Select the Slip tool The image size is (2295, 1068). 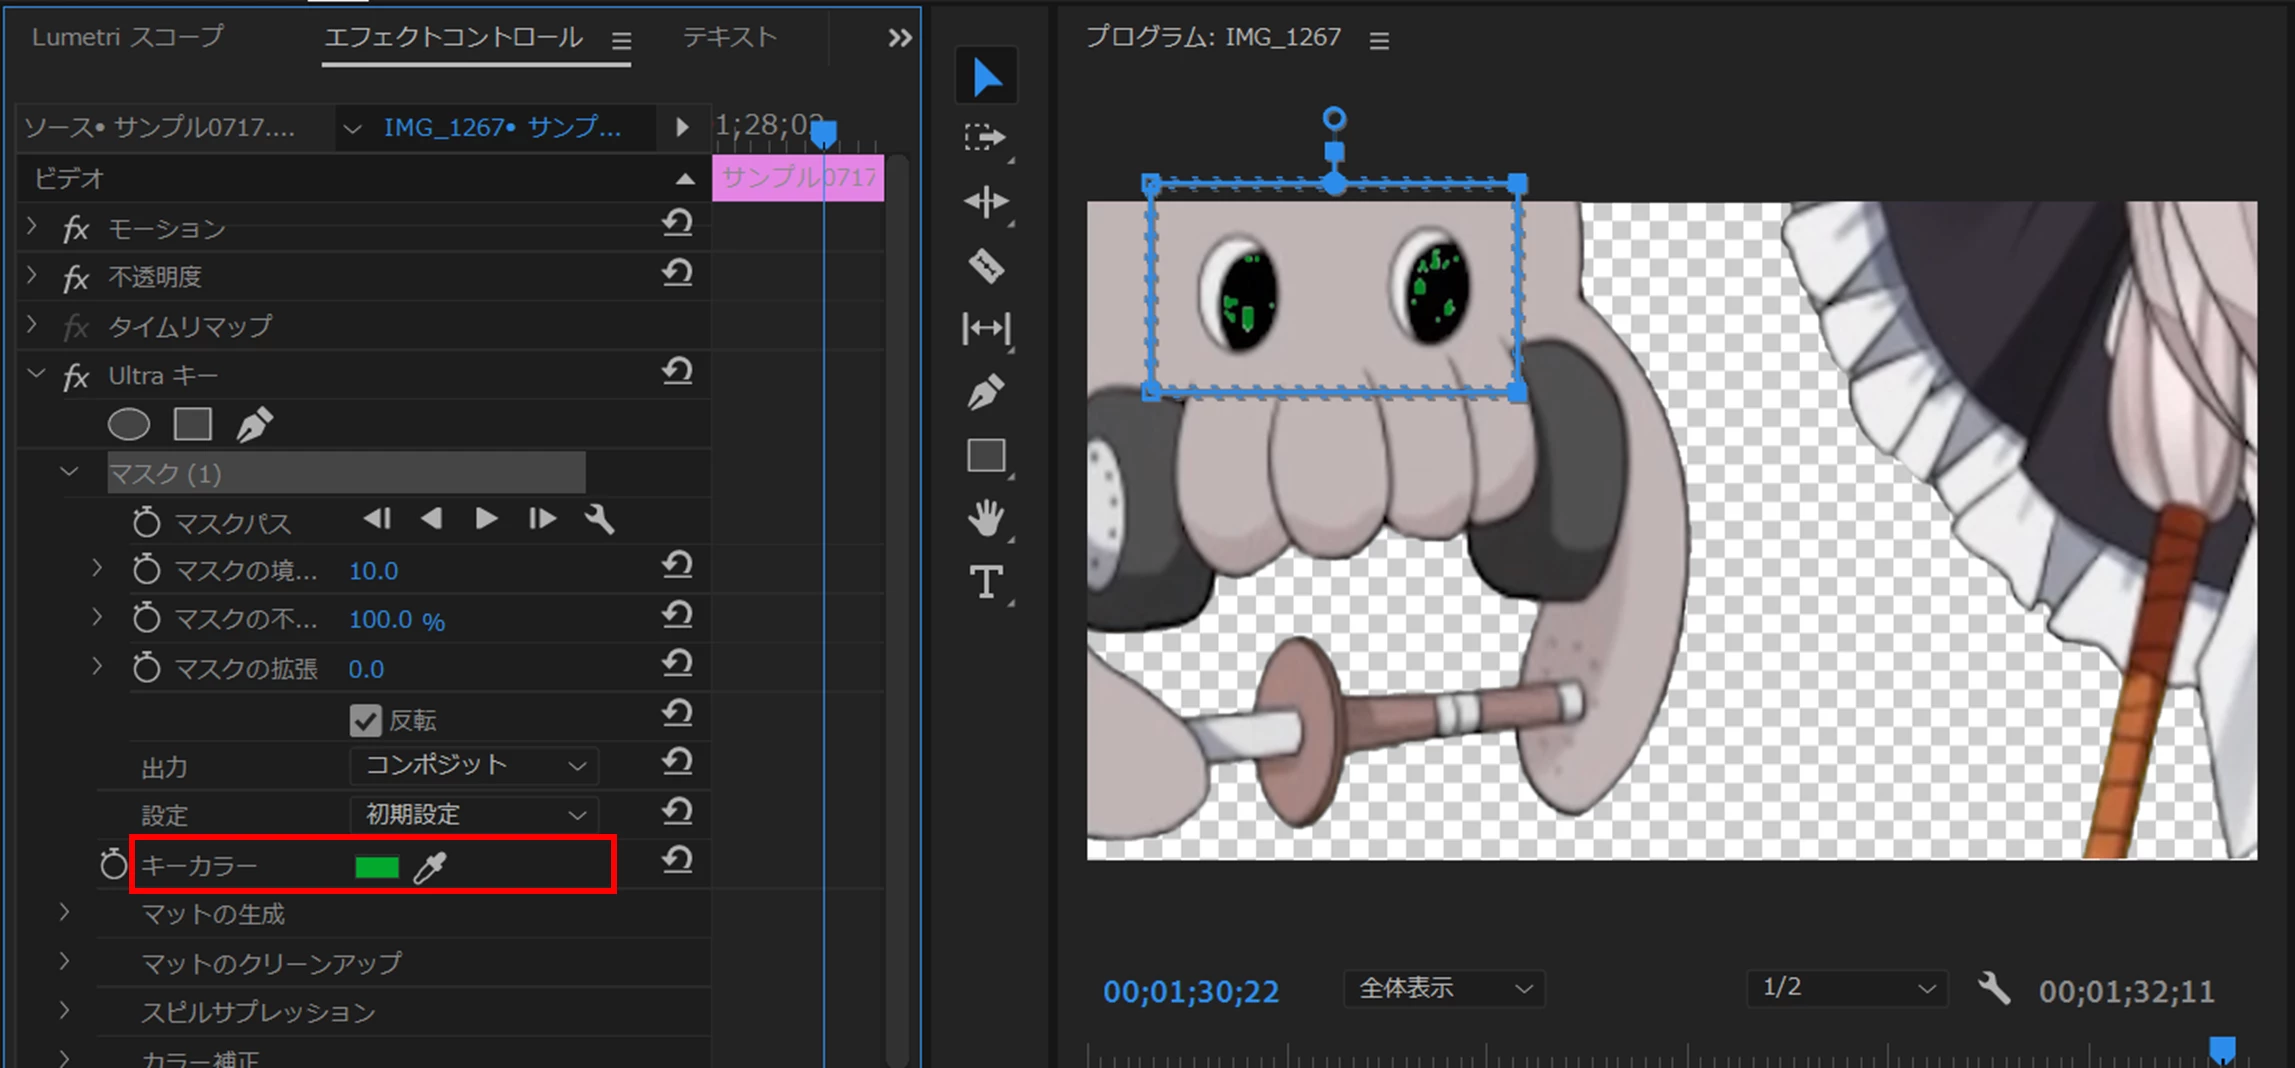point(986,329)
